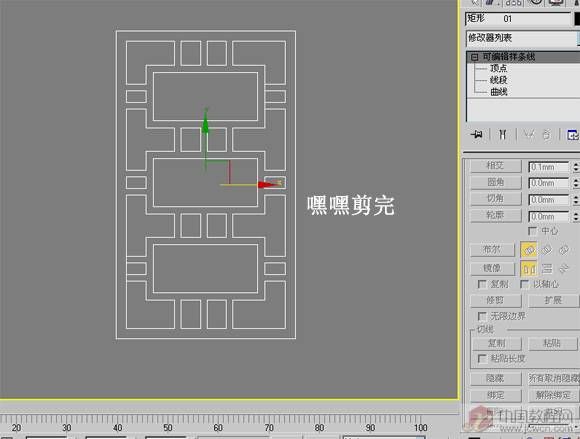Click the 隐藏 button

coord(496,379)
